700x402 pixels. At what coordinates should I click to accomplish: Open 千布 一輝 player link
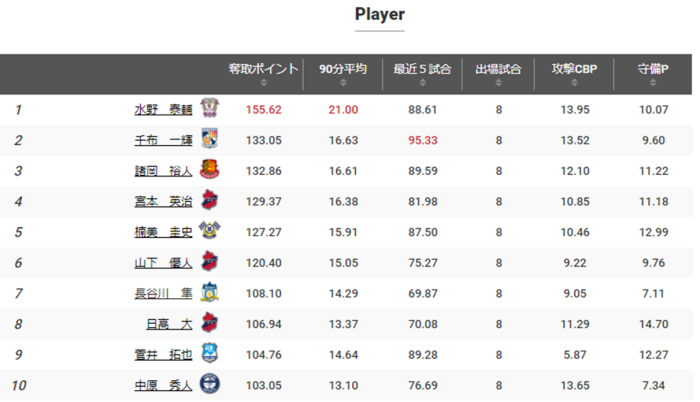point(163,140)
